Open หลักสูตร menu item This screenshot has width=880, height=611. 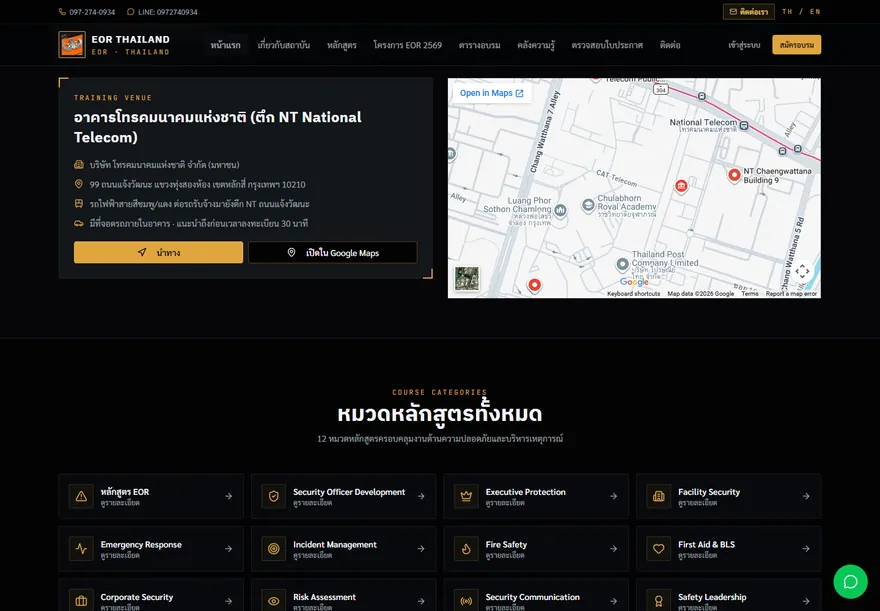click(342, 45)
